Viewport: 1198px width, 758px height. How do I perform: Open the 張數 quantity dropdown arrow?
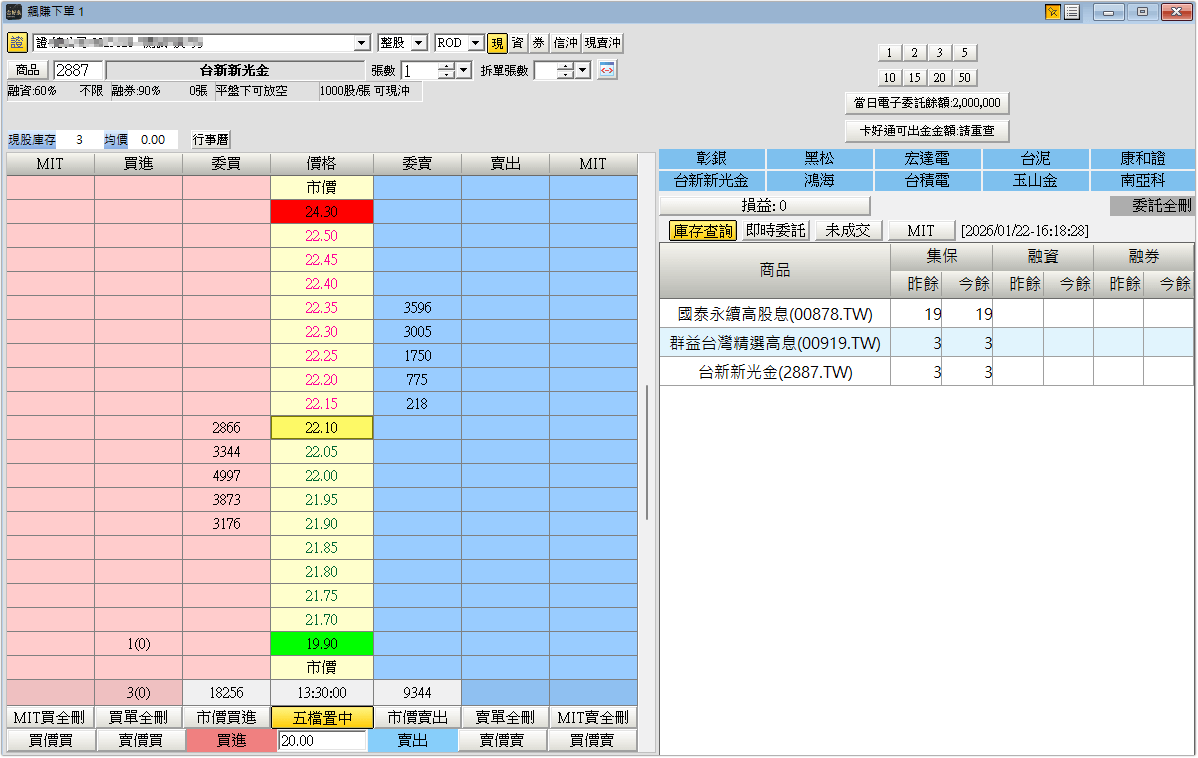tap(464, 71)
